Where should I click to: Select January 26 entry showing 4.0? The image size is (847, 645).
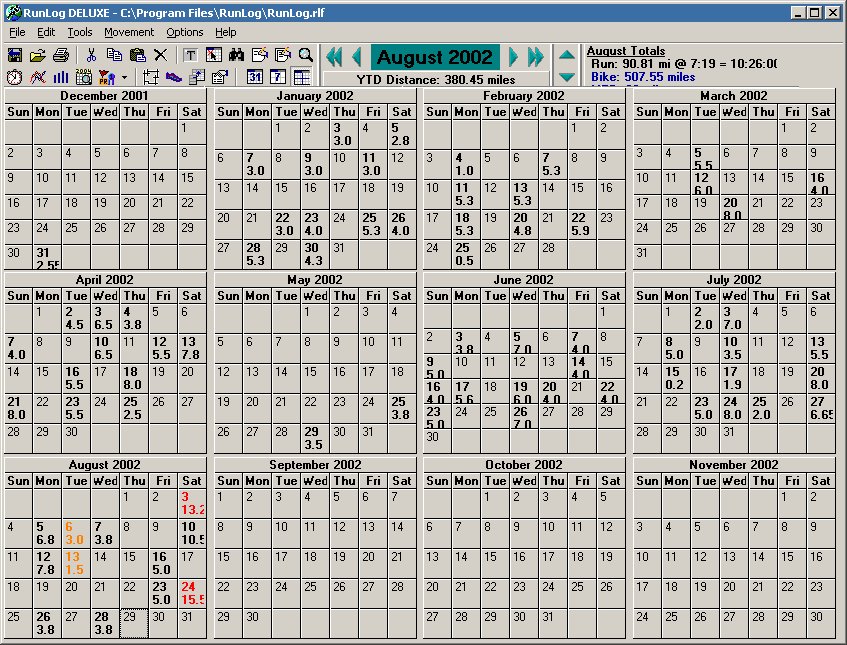click(401, 224)
